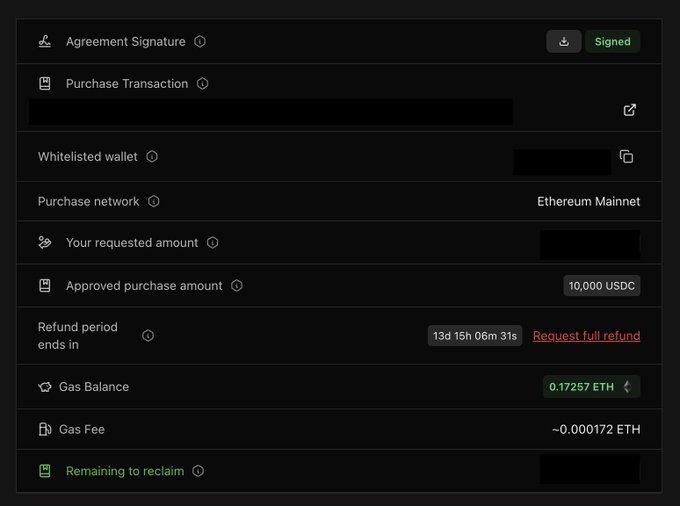Show info about Purchase network
This screenshot has width=680, height=506.
click(154, 201)
